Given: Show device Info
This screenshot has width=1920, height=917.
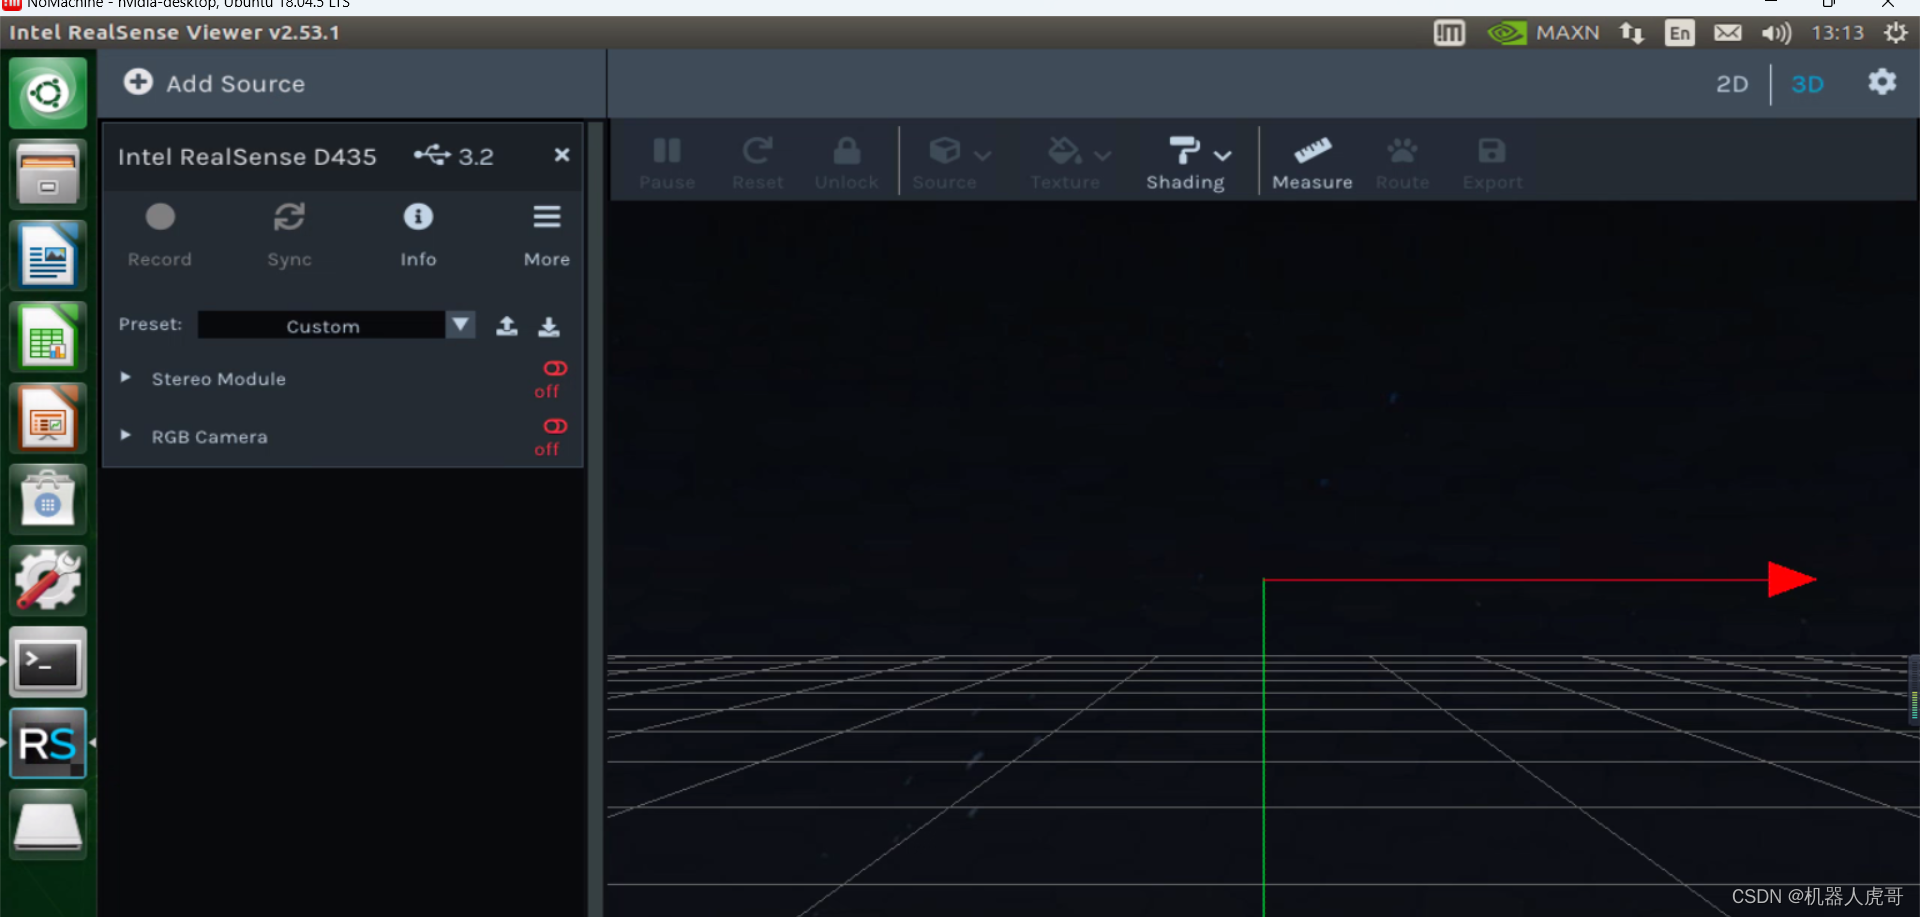Looking at the screenshot, I should click(x=418, y=234).
